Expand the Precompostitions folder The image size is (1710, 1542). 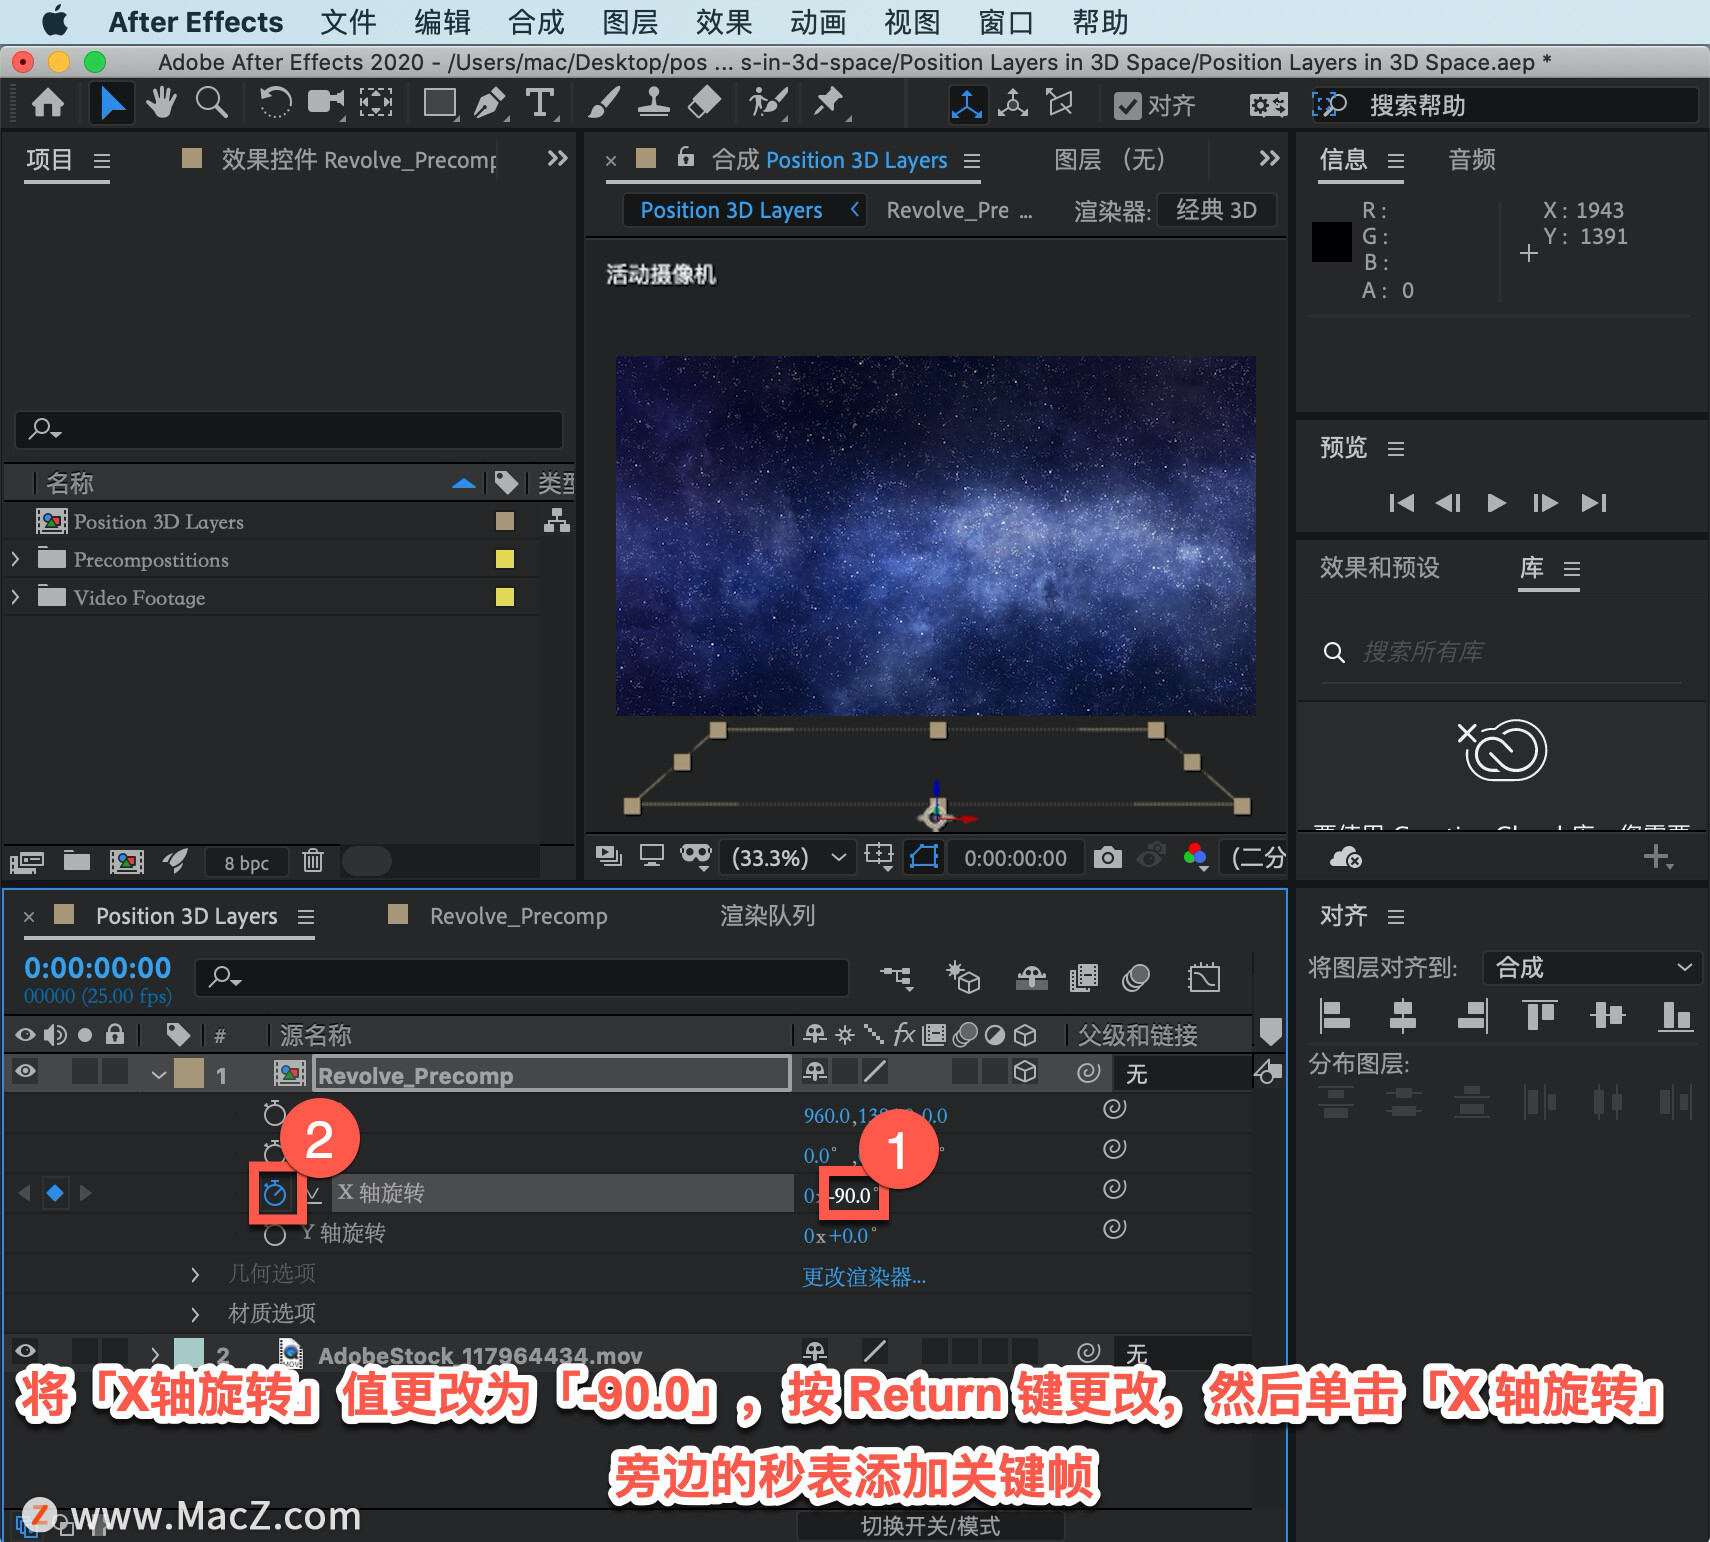pos(15,559)
